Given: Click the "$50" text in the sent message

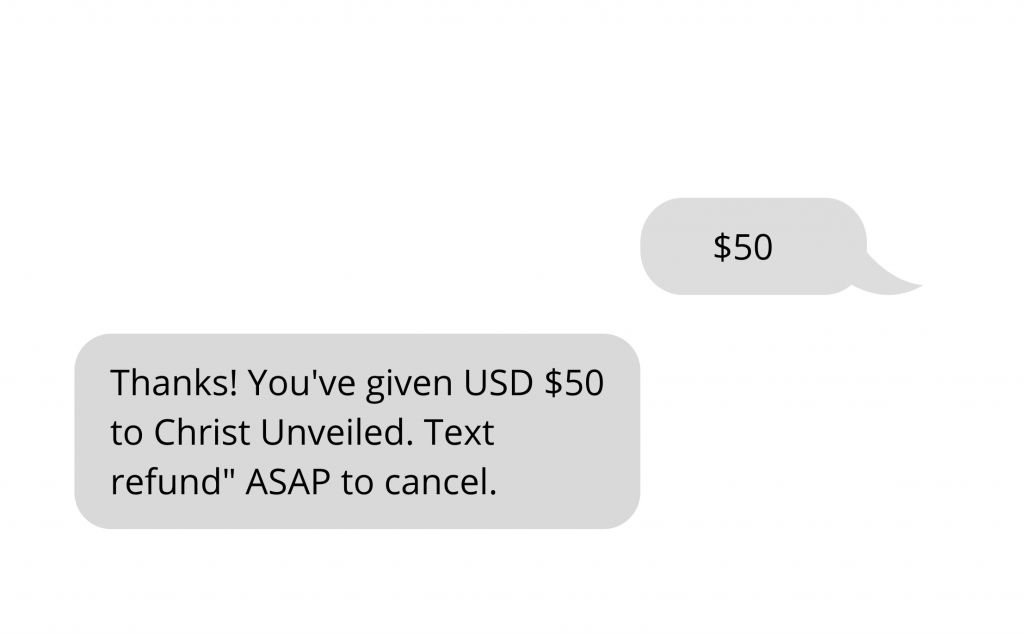Looking at the screenshot, I should [x=743, y=247].
